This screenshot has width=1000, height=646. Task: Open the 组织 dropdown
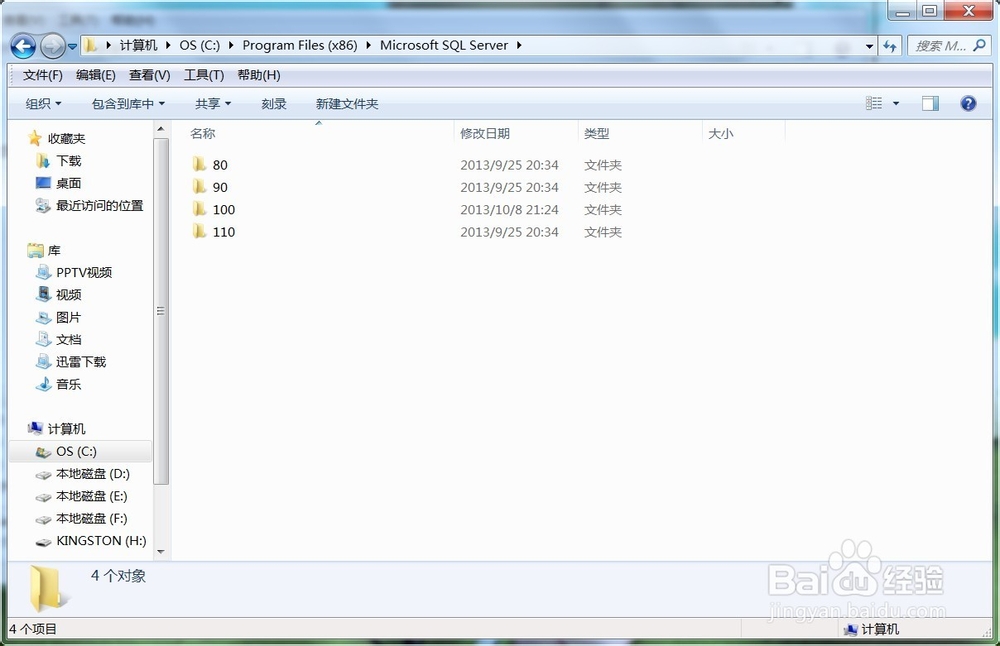(x=43, y=103)
